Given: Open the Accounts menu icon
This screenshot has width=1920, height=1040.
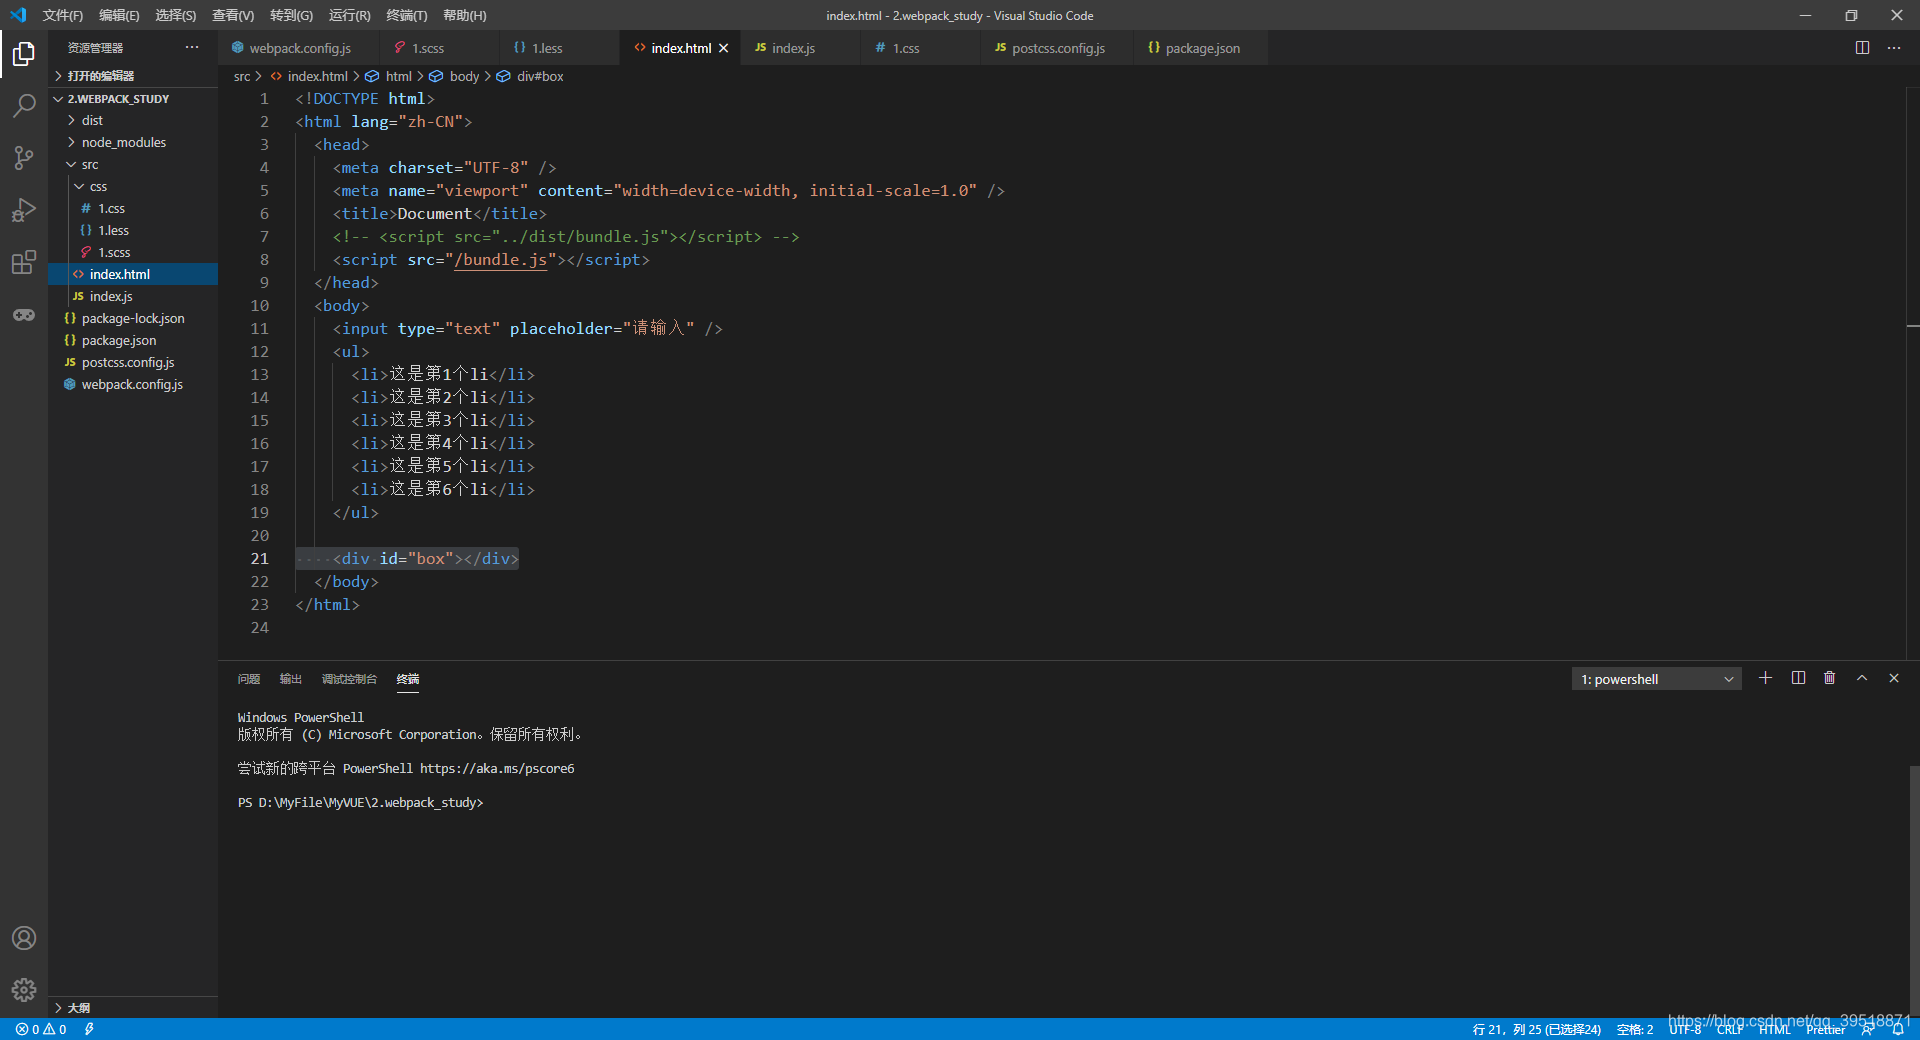Looking at the screenshot, I should 24,938.
